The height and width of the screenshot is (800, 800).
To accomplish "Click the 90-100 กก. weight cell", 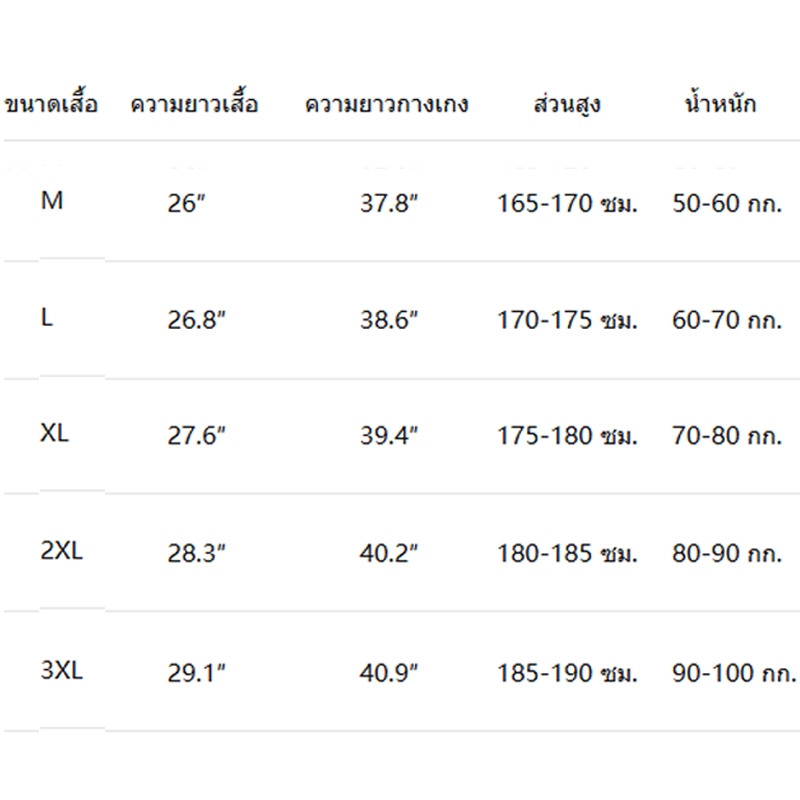I will [734, 673].
